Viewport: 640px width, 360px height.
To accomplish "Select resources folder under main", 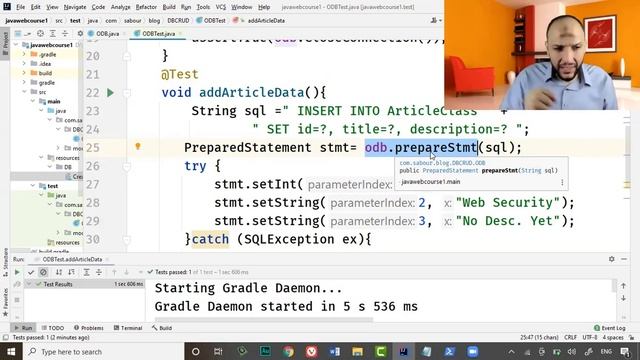I will tap(64, 158).
